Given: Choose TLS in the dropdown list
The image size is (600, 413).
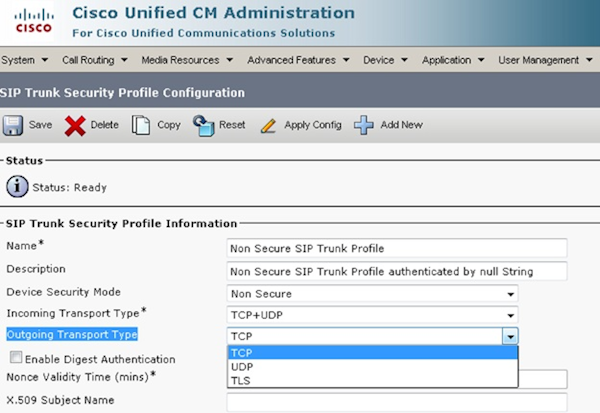Looking at the screenshot, I should 240,380.
